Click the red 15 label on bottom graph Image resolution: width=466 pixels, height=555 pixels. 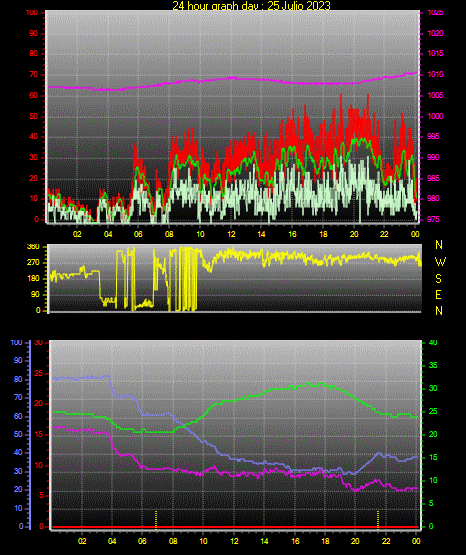pos(39,435)
